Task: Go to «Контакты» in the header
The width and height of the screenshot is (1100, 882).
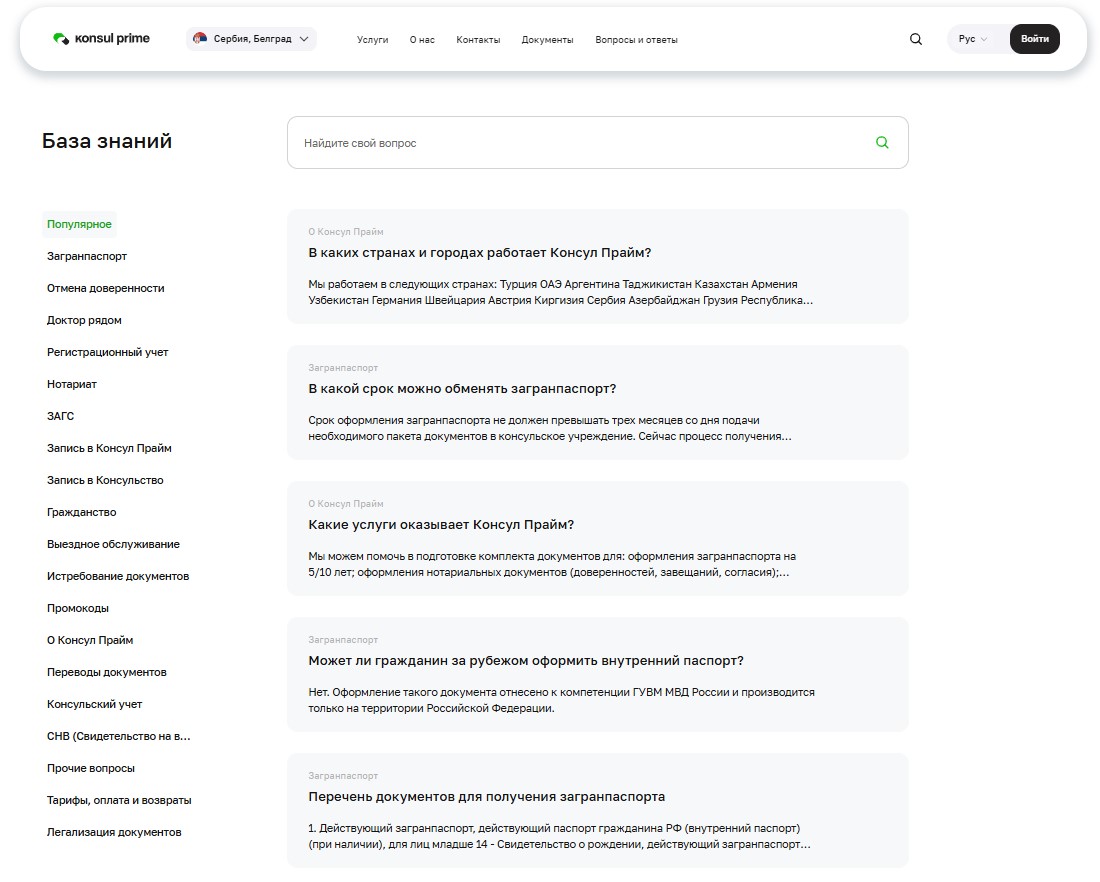Action: pos(478,39)
